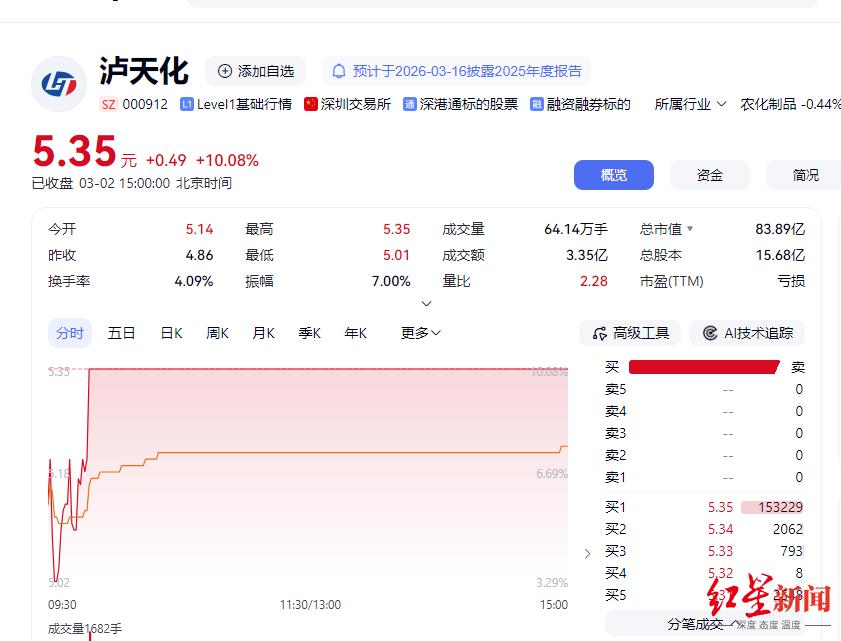Select the 五日 chart tab
841x641 pixels.
121,333
